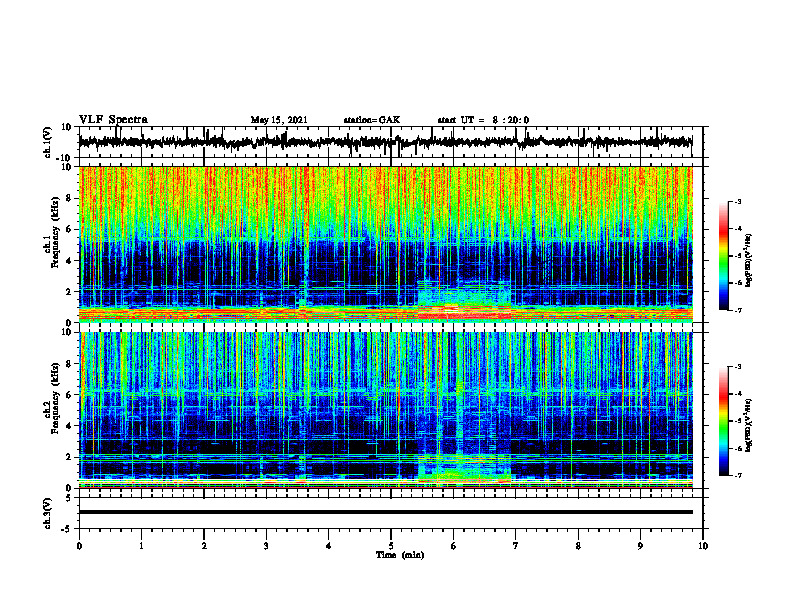Click the '8' tick of ch.2 frequency axis
This screenshot has height=612, width=792.
[69, 364]
